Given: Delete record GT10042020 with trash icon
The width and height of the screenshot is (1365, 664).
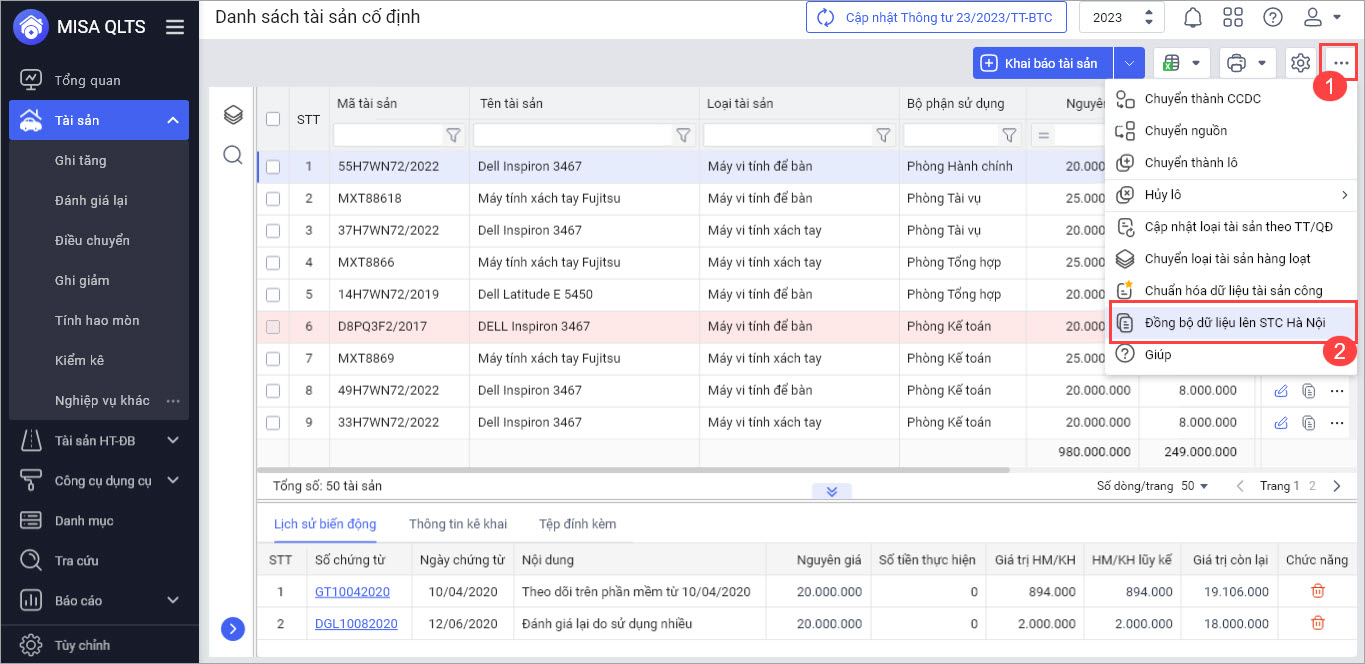Looking at the screenshot, I should coord(1317,591).
